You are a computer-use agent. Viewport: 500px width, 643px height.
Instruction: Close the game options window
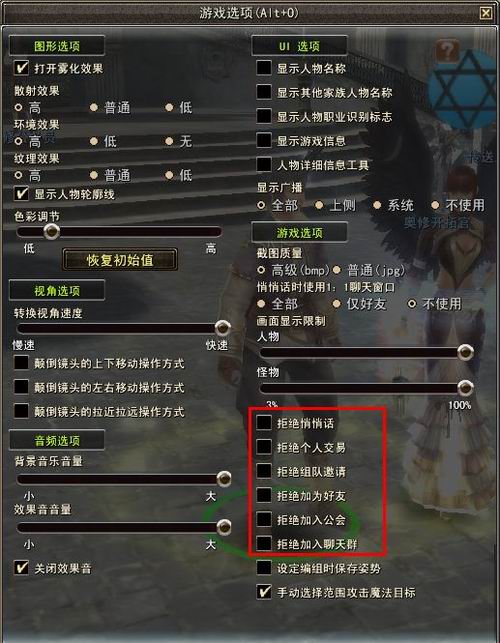[x=486, y=13]
